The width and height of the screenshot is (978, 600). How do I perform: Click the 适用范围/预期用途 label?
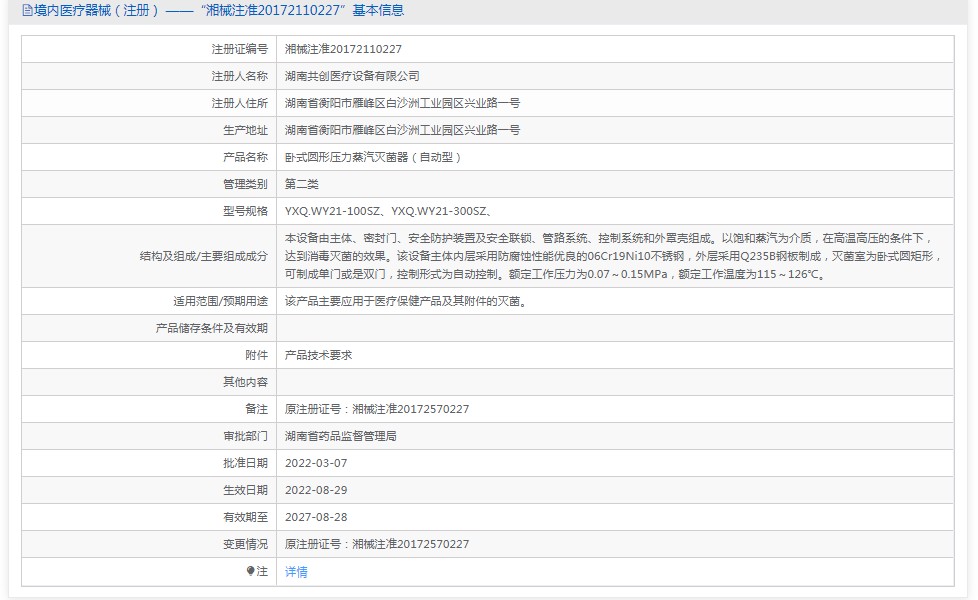coord(220,301)
